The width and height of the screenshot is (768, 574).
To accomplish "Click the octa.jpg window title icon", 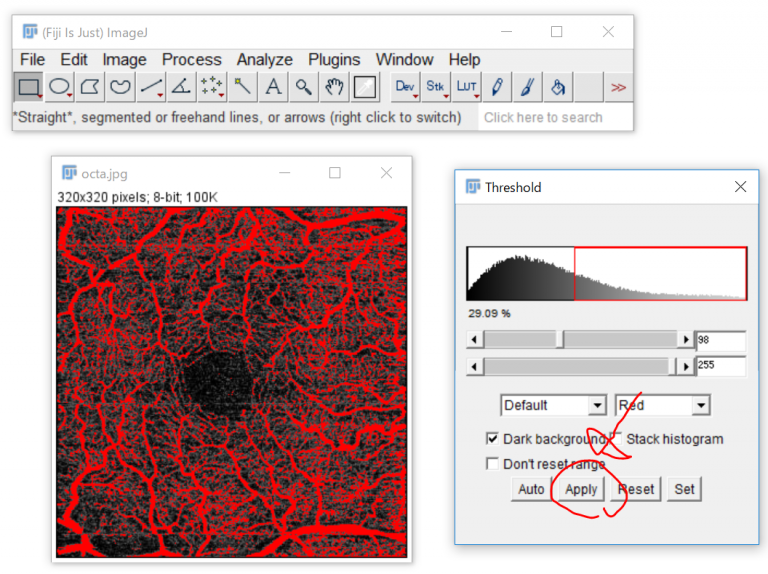I will [x=69, y=173].
